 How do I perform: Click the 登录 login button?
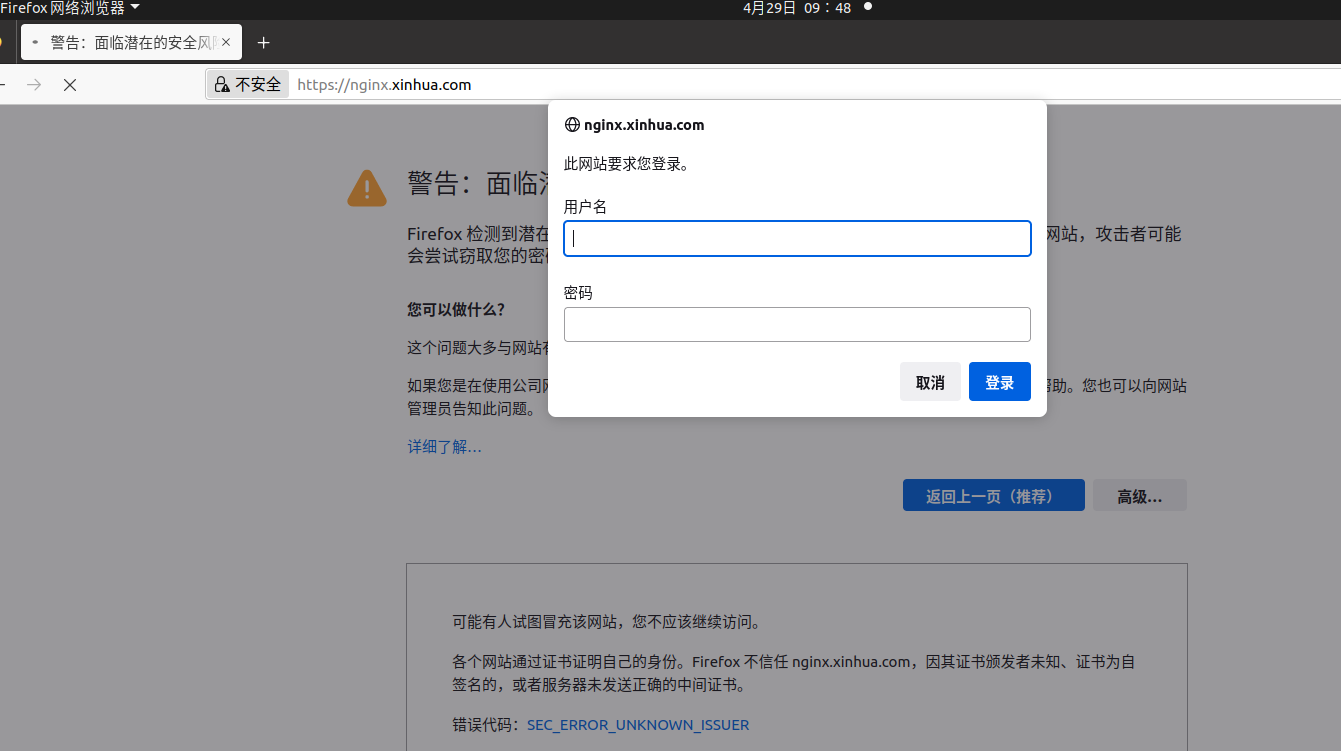point(1000,382)
